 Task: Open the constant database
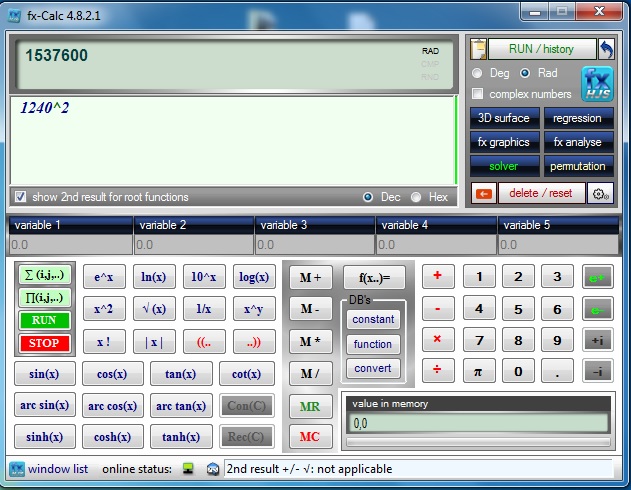(373, 319)
